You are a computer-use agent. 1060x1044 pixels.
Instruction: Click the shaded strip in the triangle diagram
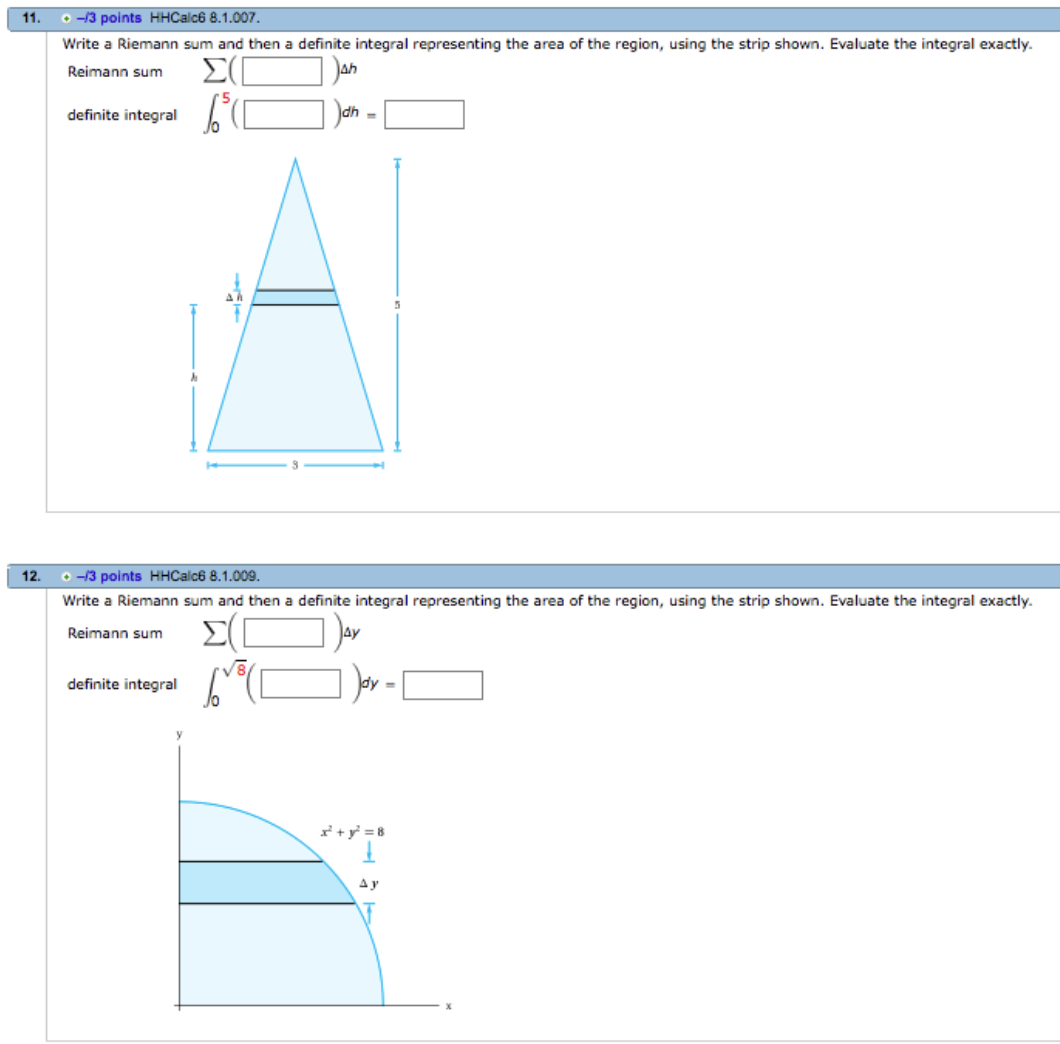coord(295,297)
